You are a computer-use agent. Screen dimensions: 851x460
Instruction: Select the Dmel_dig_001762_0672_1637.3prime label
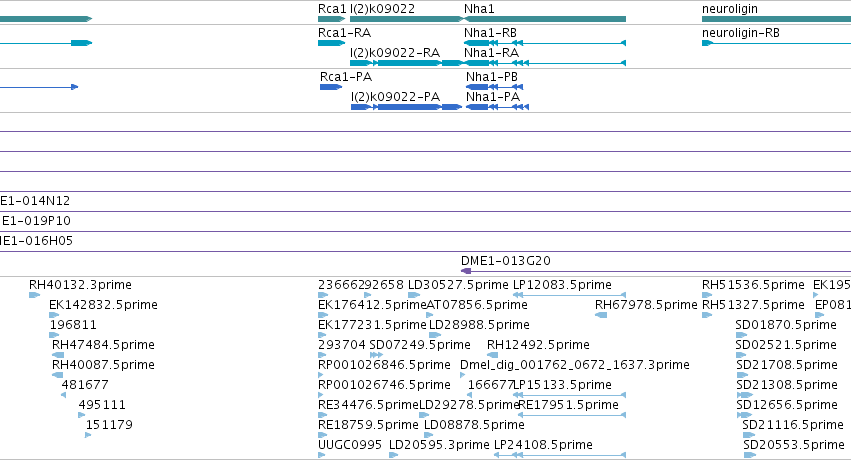tap(575, 365)
